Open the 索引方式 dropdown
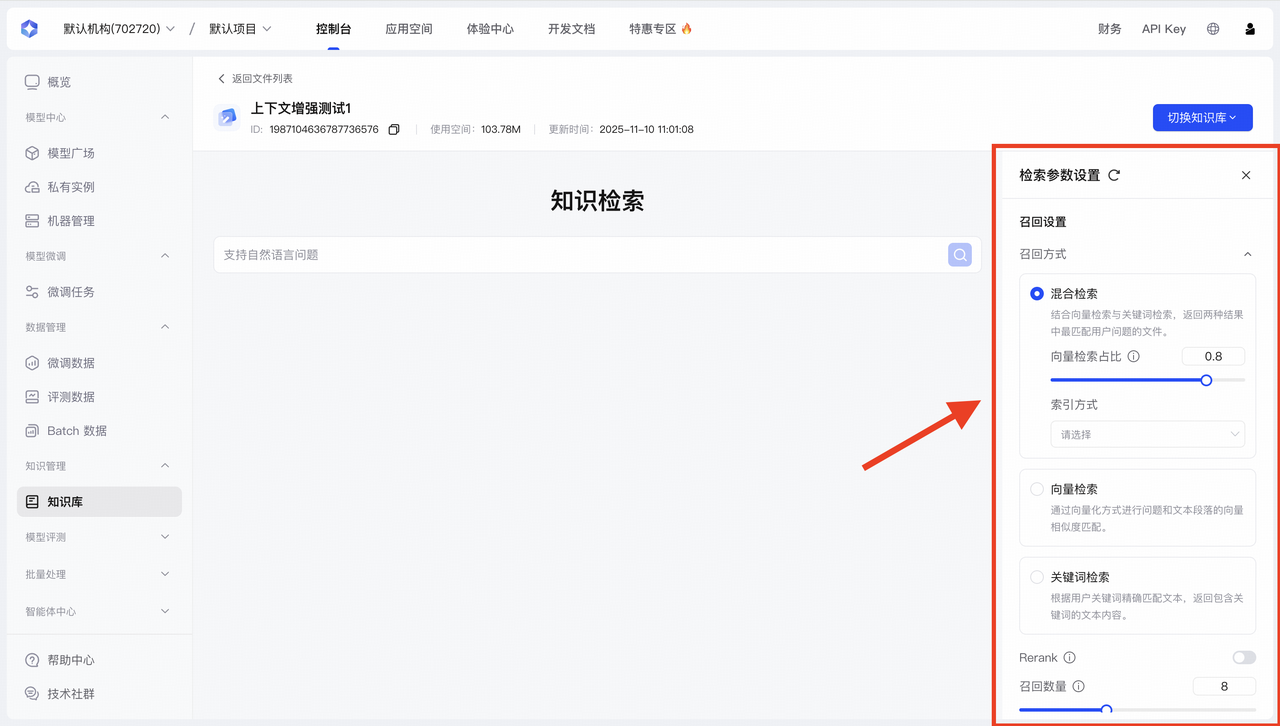Viewport: 1280px width, 726px height. 1147,434
